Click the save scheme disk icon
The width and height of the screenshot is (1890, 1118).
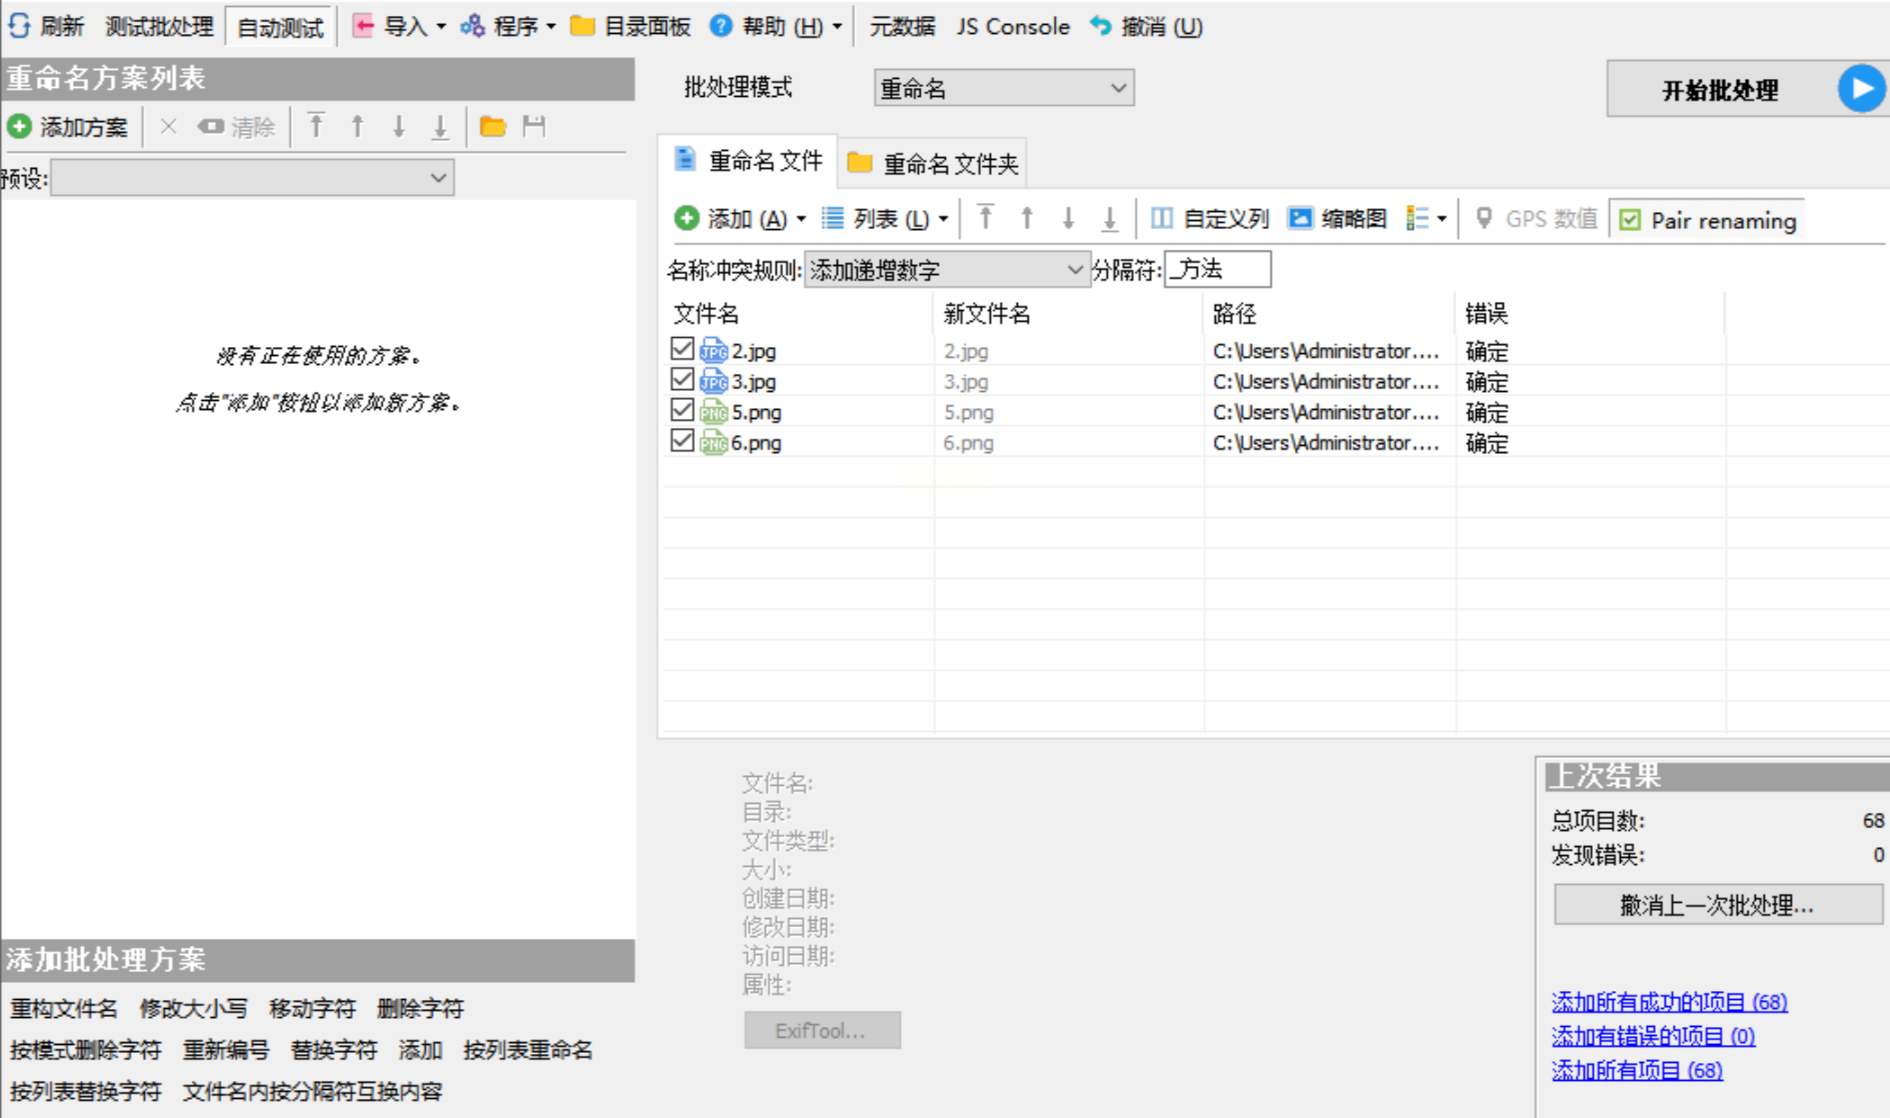[534, 127]
